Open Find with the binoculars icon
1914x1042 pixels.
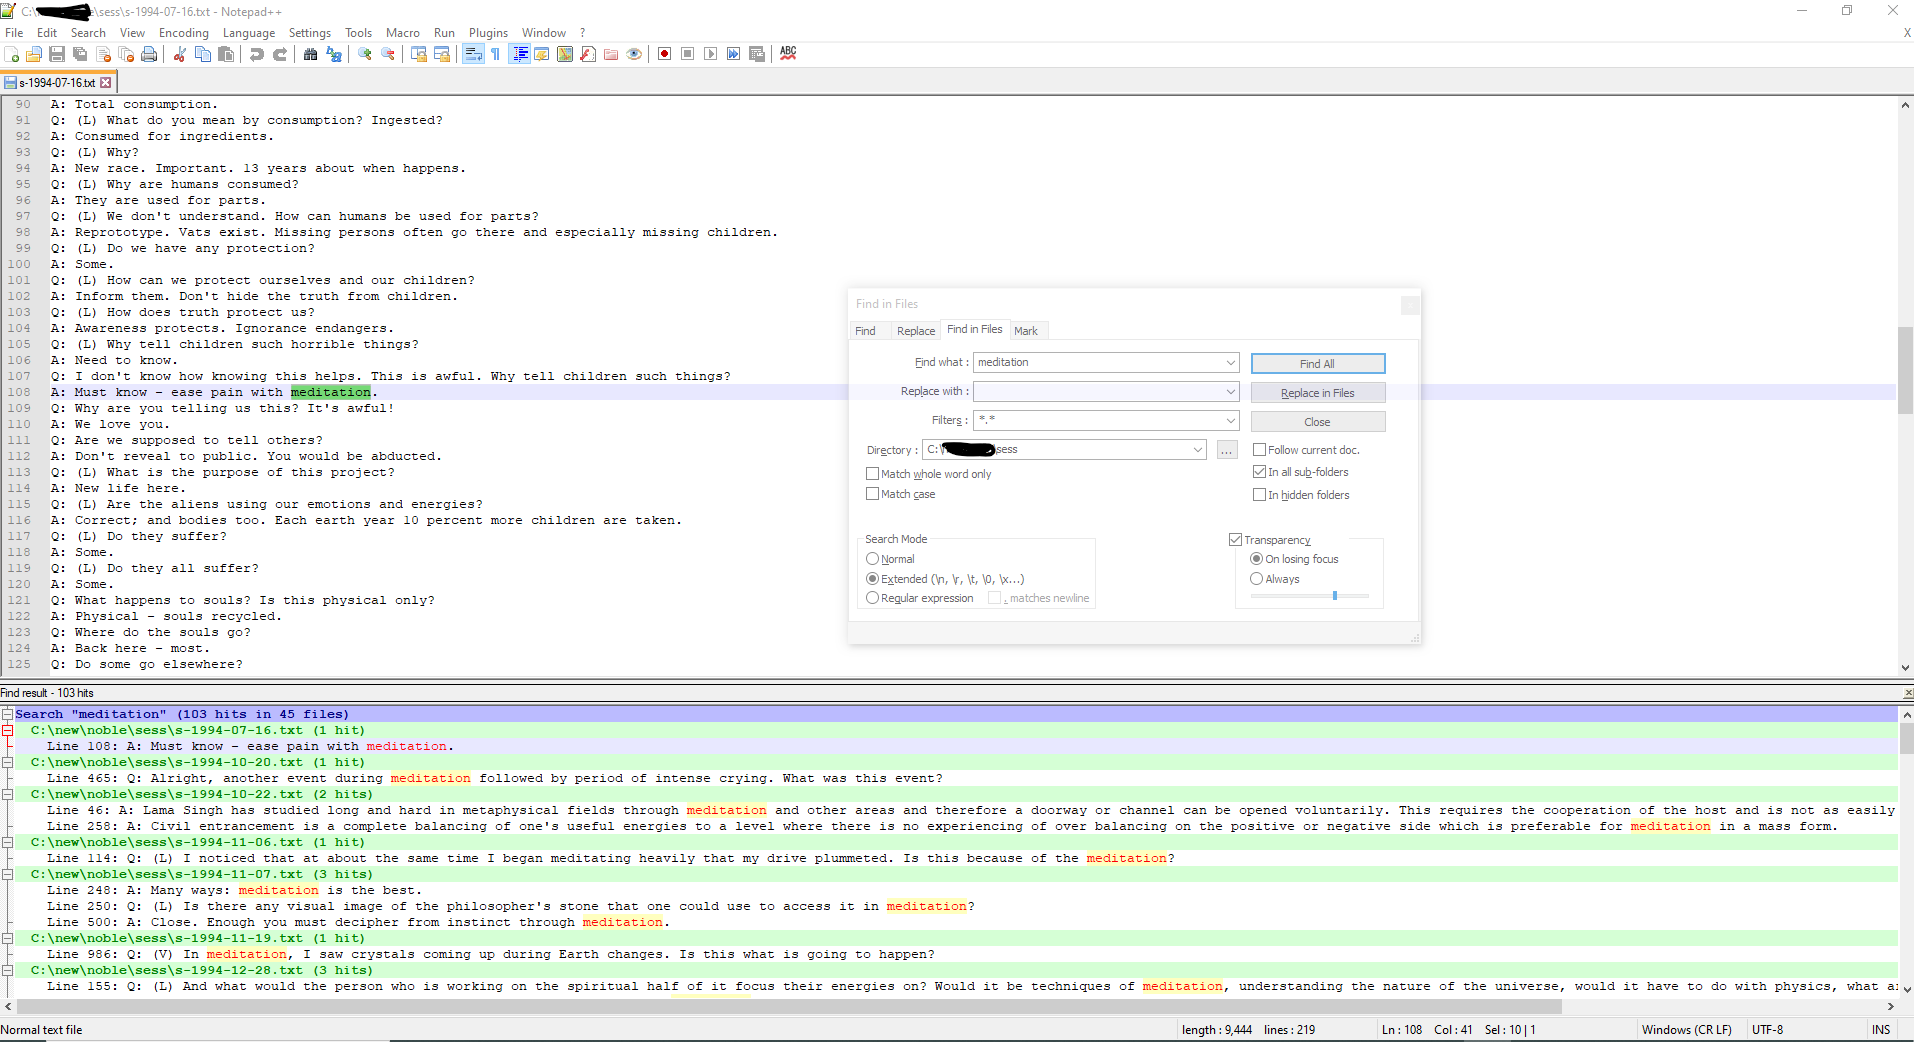pyautogui.click(x=311, y=54)
